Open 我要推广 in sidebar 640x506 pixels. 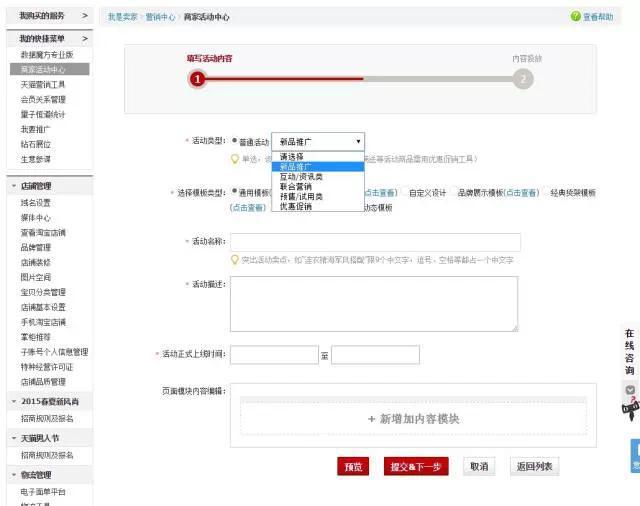[x=36, y=129]
